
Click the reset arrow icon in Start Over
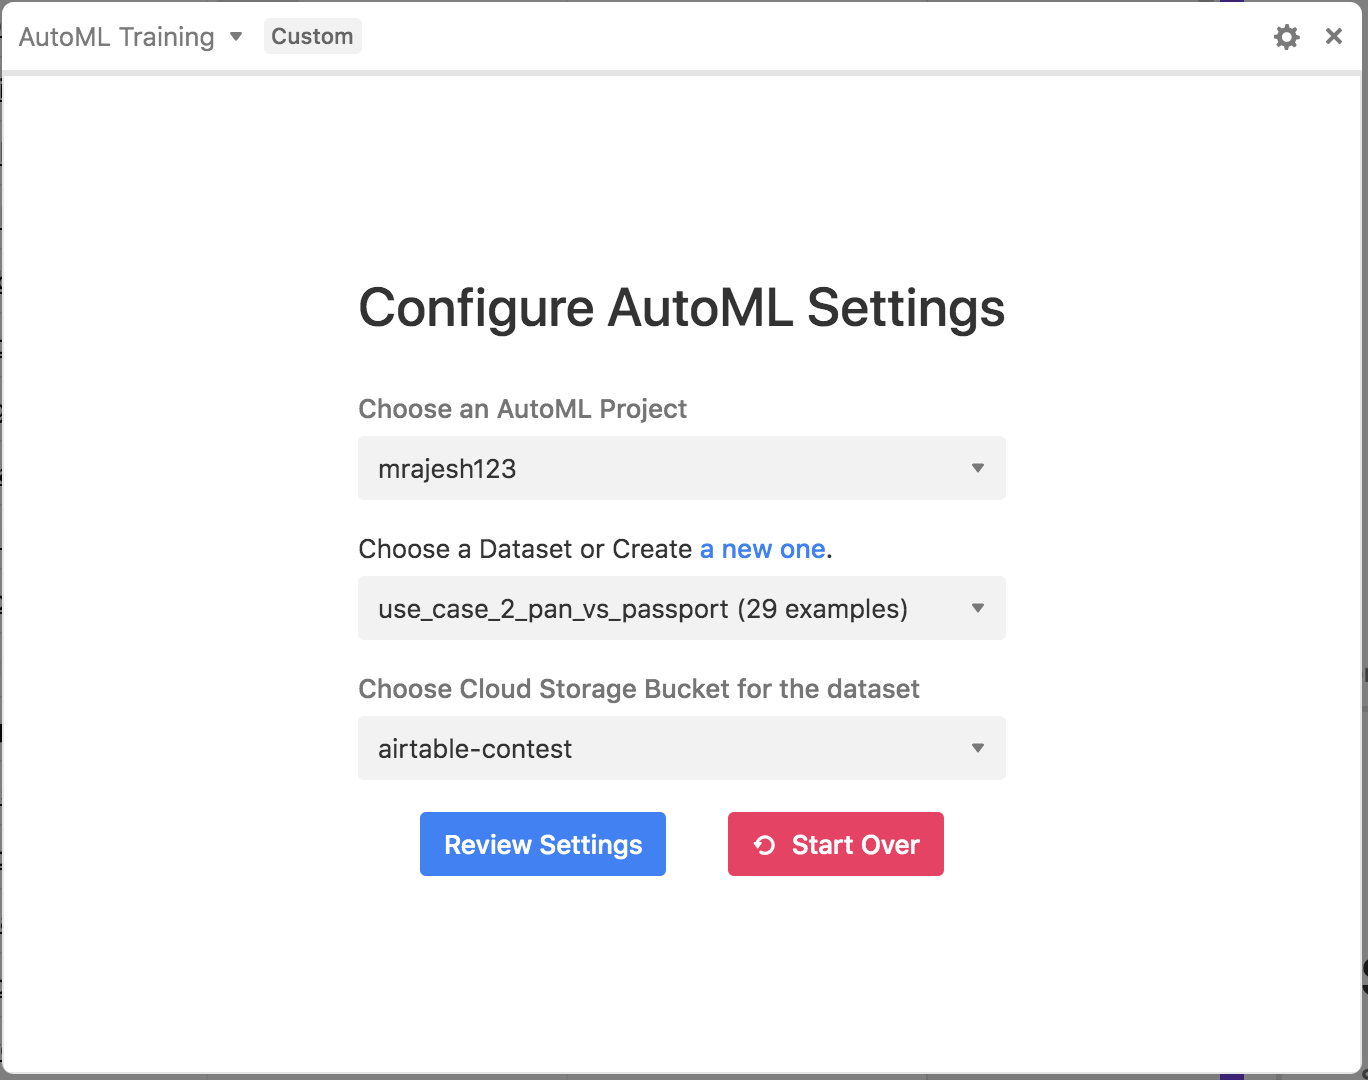[765, 845]
